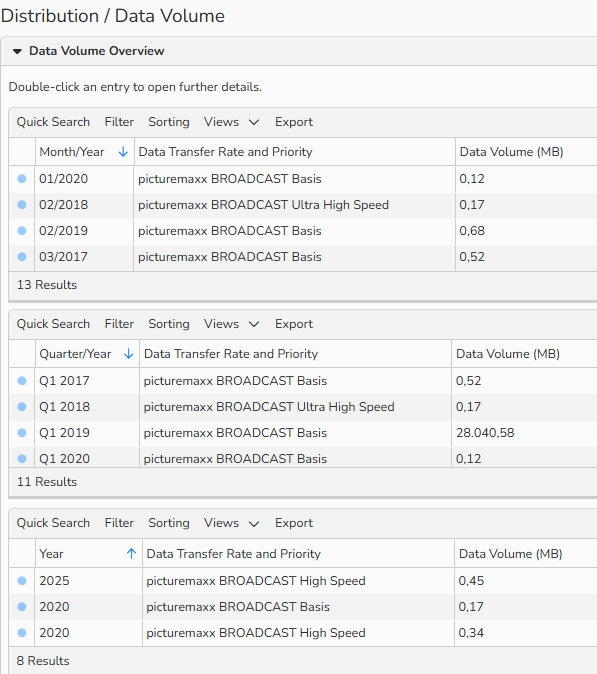Select the Q1 2020 quarter cell

pyautogui.click(x=64, y=459)
